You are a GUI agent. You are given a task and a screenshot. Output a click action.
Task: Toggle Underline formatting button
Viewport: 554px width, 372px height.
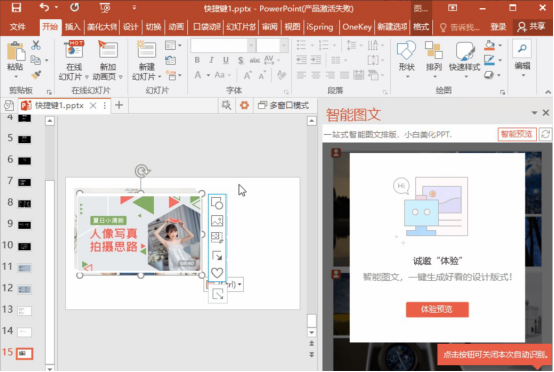pyautogui.click(x=226, y=60)
